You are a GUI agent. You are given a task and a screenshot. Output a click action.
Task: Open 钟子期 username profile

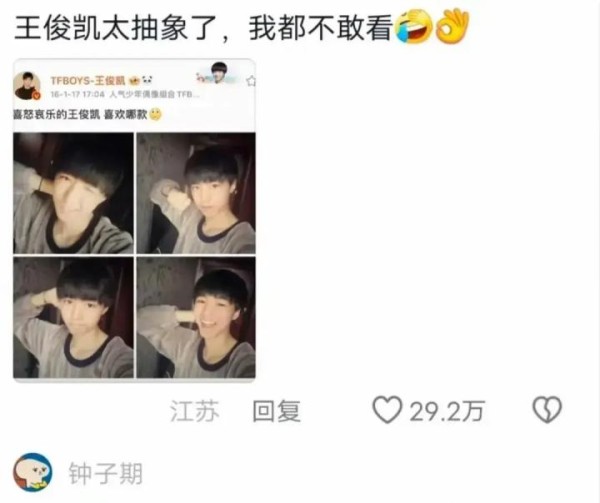pyautogui.click(x=106, y=474)
